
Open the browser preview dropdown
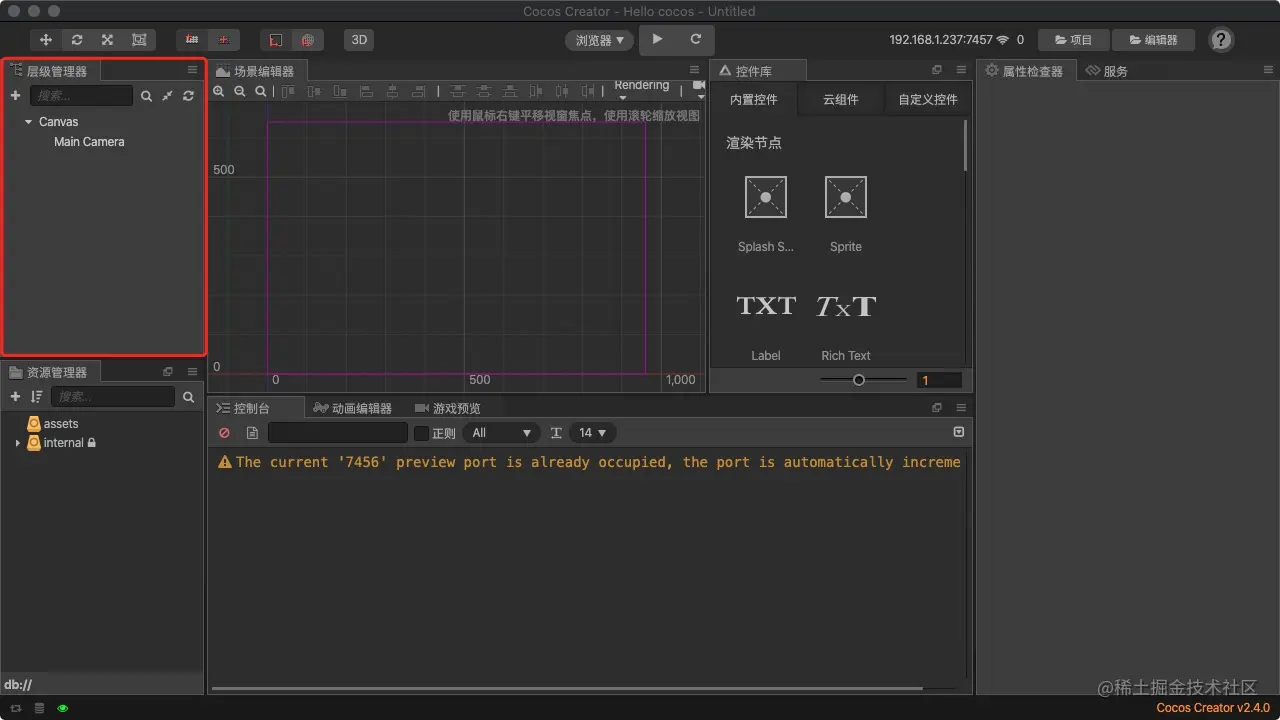pos(600,40)
